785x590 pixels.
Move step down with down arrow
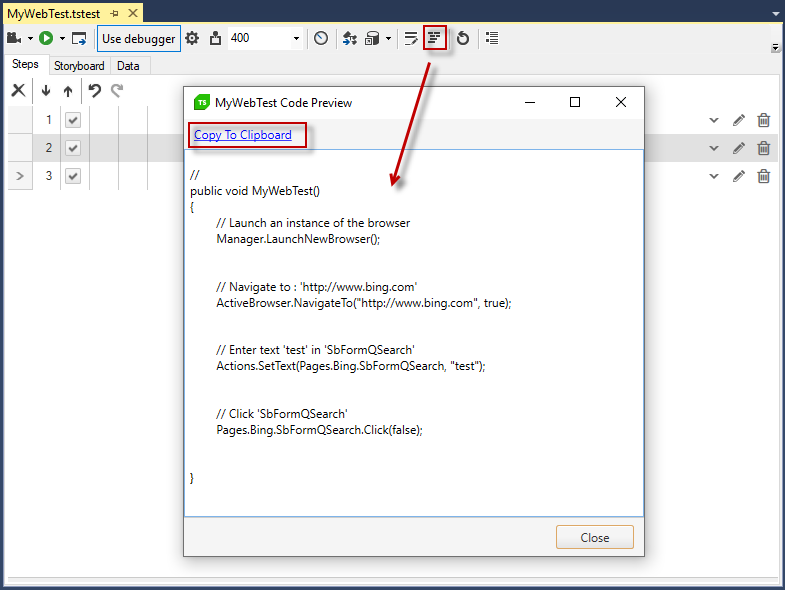click(46, 91)
